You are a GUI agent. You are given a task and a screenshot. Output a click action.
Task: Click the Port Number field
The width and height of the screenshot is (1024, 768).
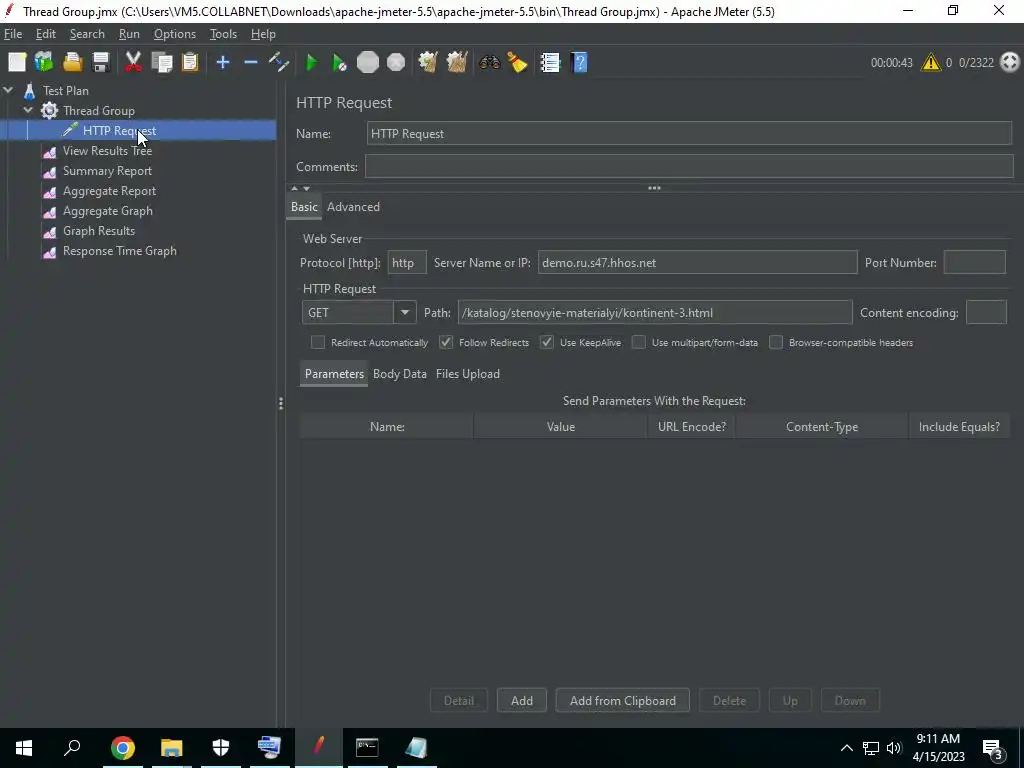(974, 263)
